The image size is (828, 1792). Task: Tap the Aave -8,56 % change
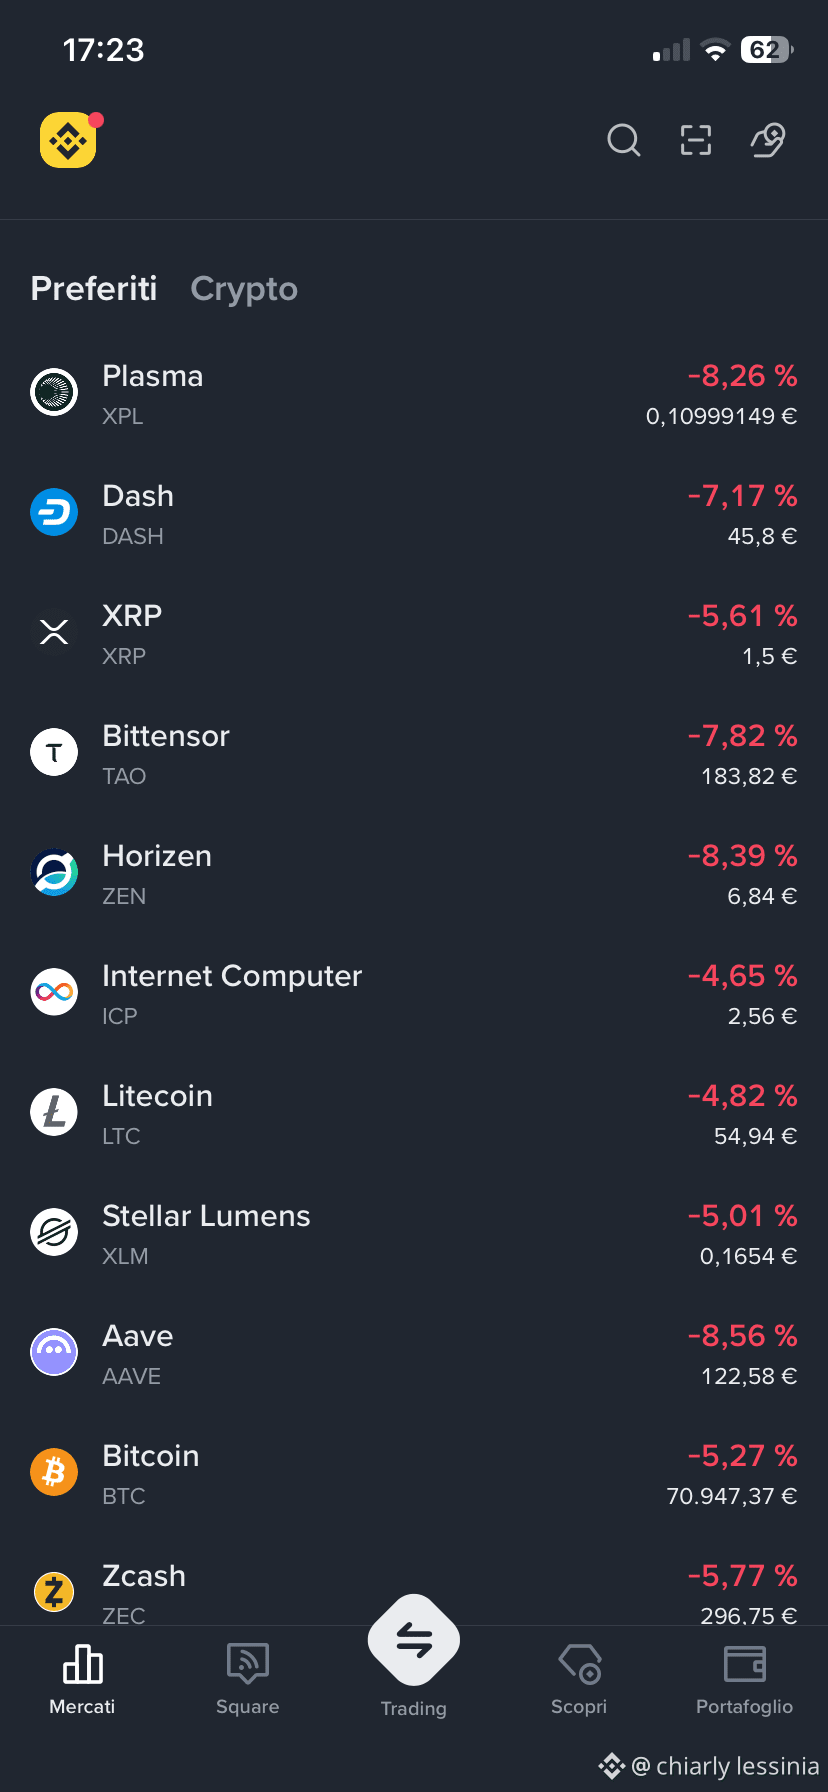point(742,1336)
